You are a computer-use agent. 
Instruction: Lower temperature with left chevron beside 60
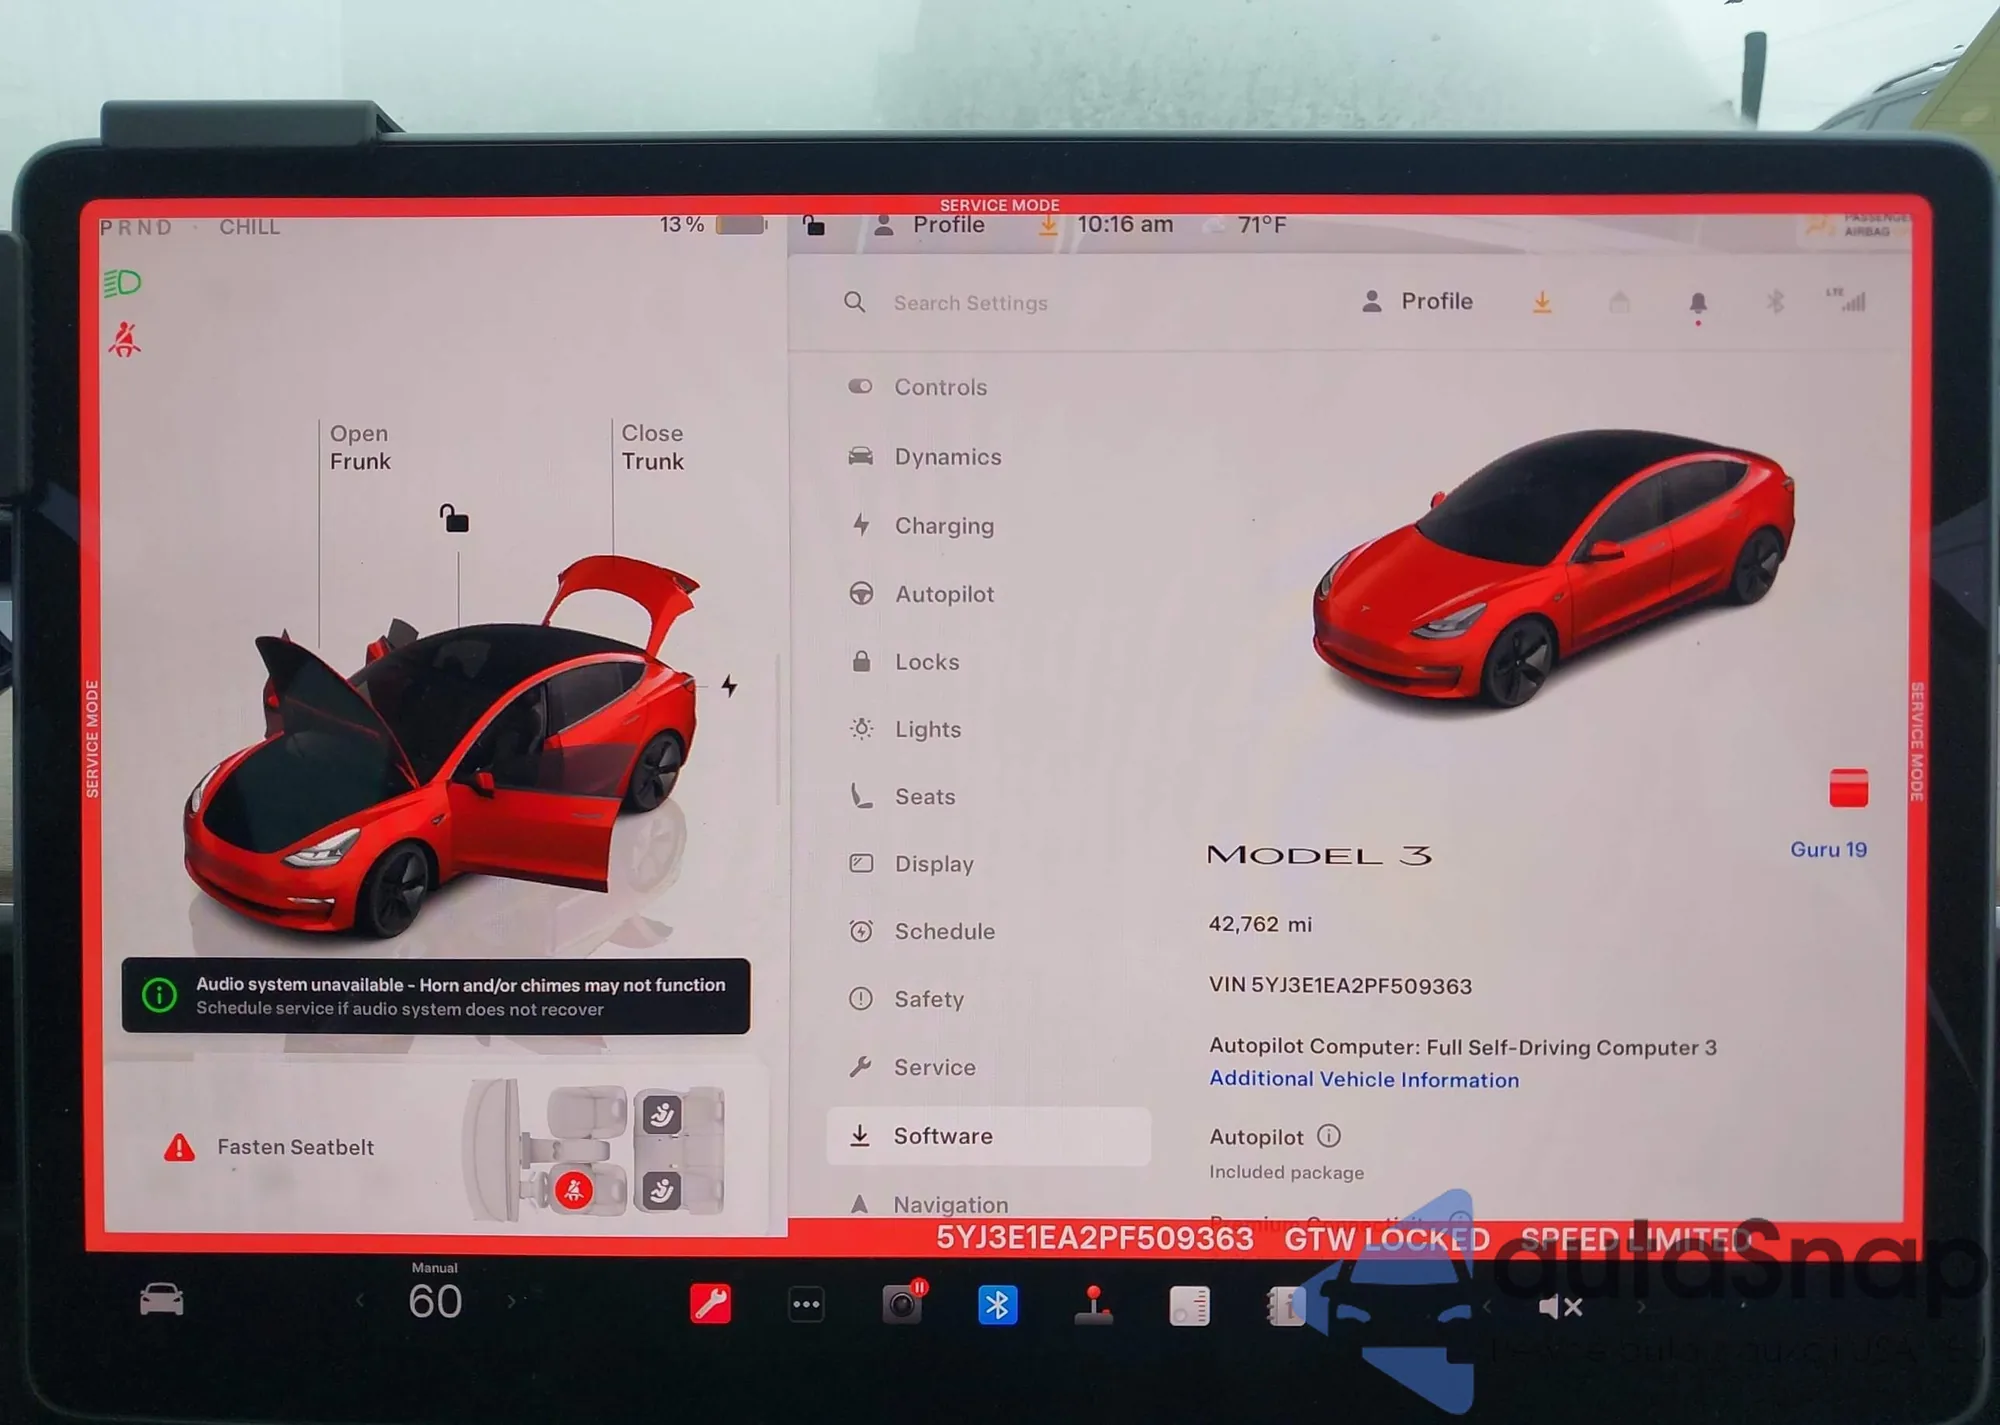tap(360, 1302)
